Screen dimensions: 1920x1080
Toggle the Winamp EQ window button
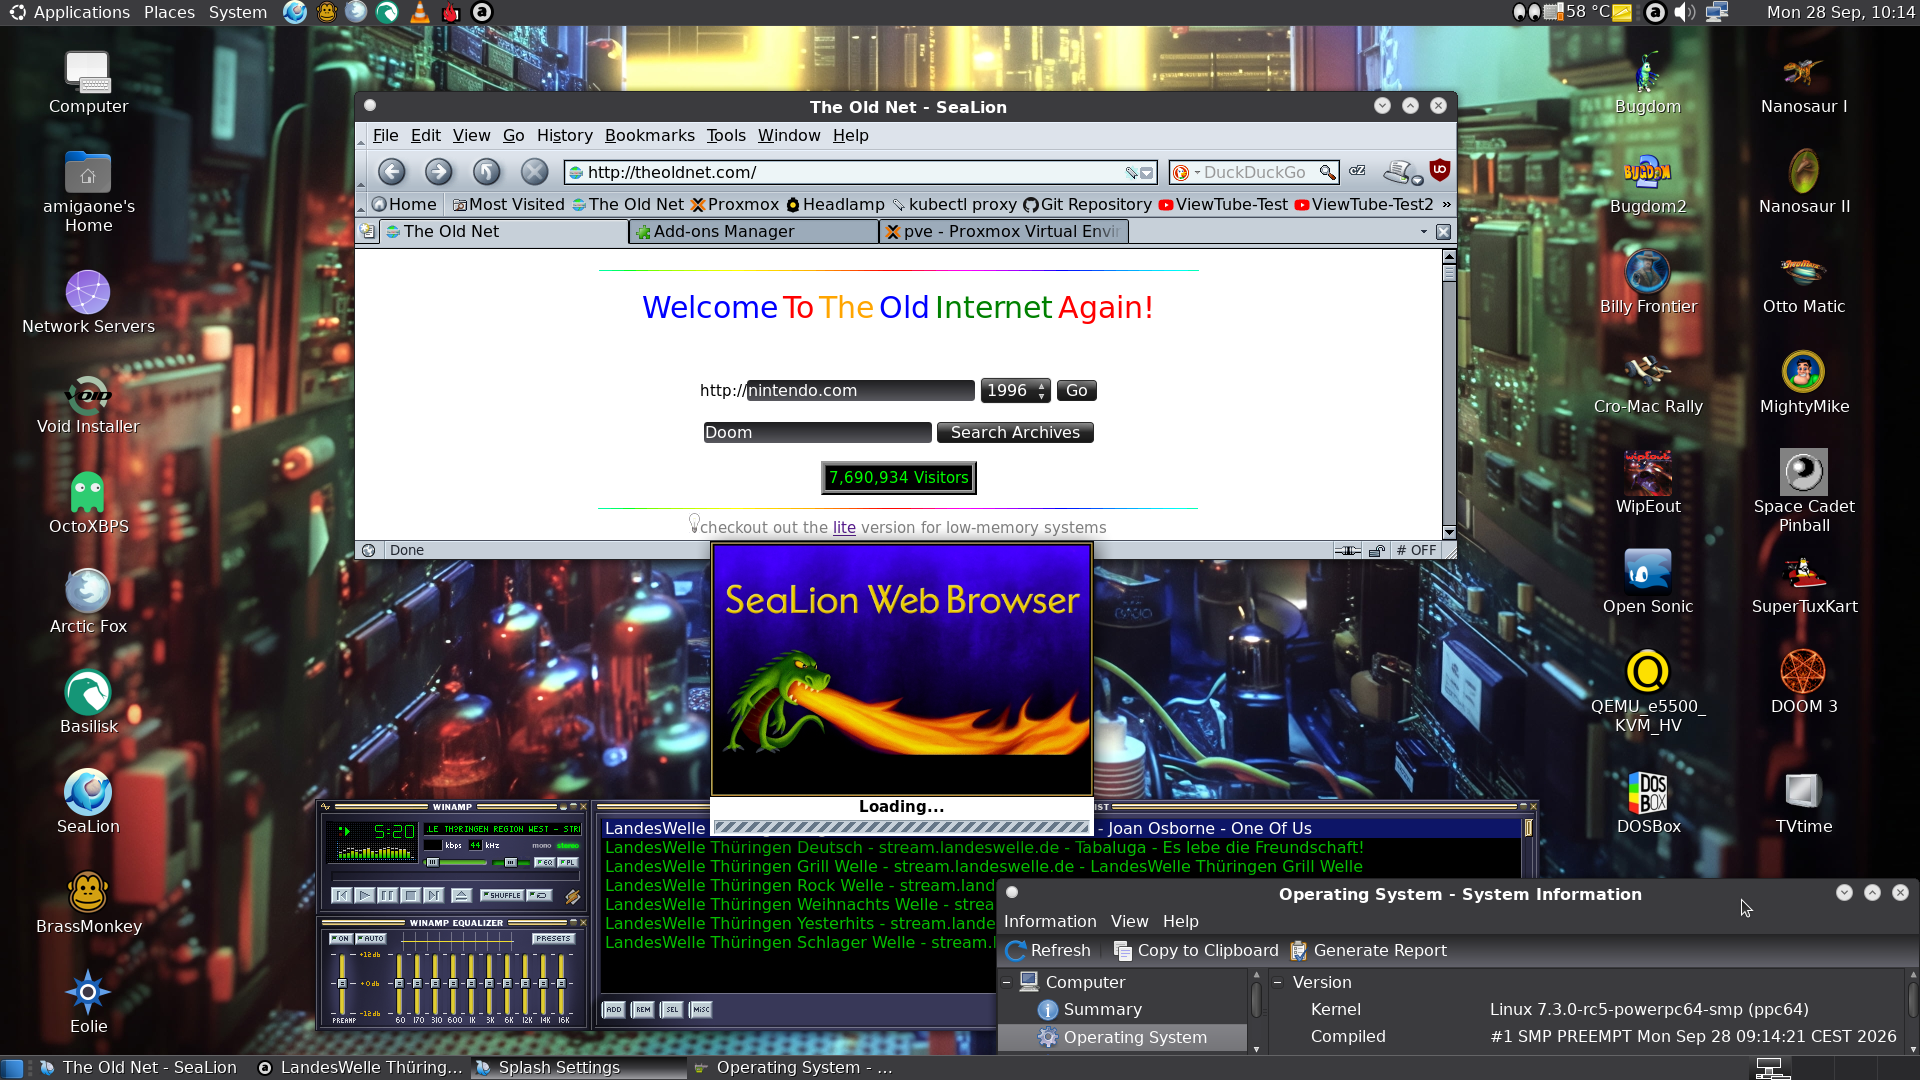tap(545, 862)
